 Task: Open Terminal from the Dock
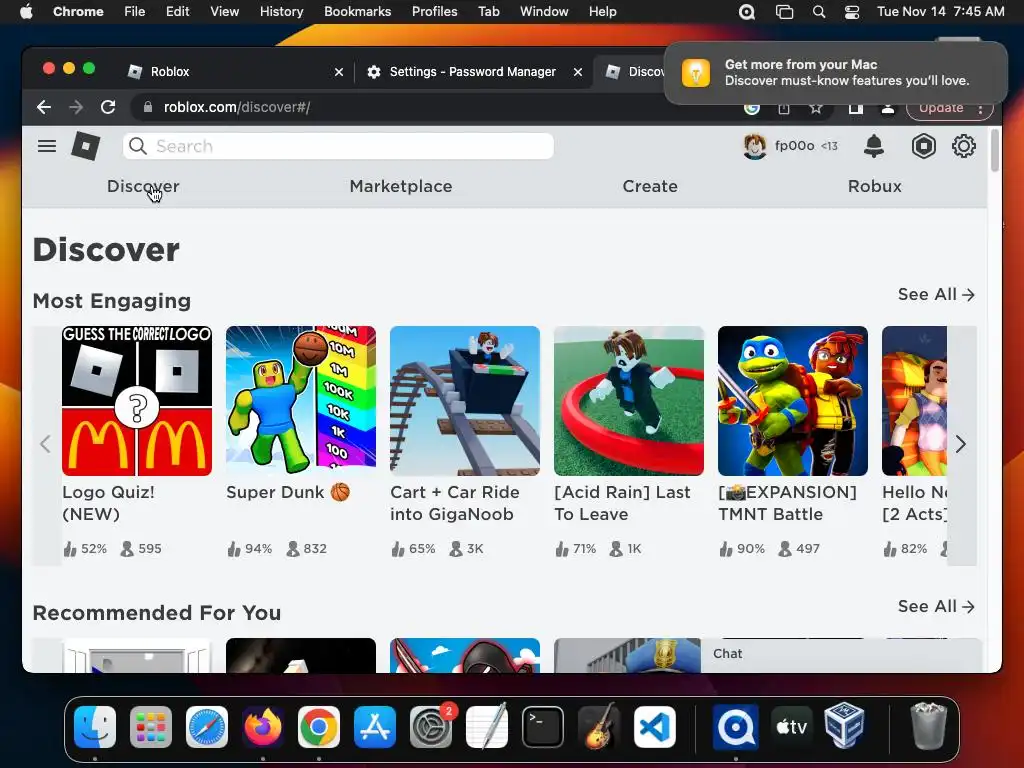tap(543, 727)
